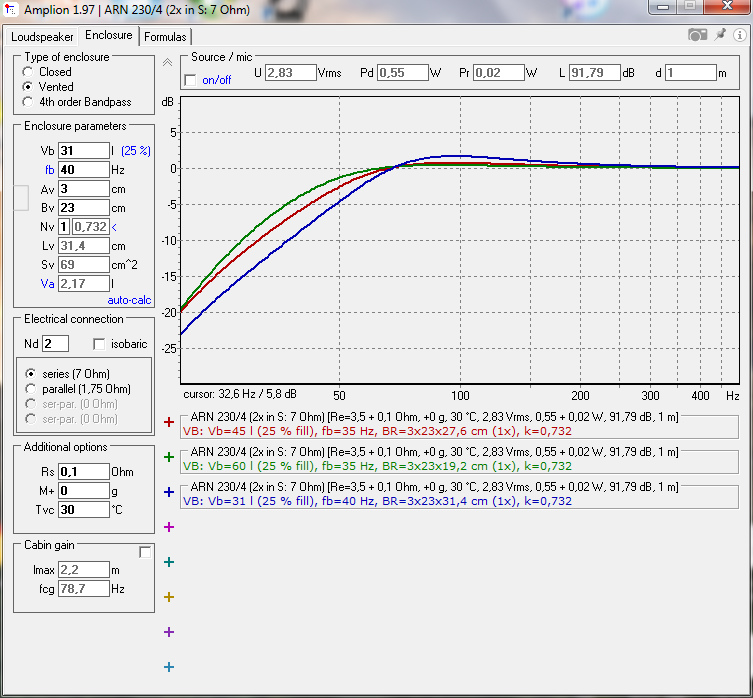Click the Pr power field showing 0,02
Viewport: 753px width, 698px height.
[x=499, y=73]
